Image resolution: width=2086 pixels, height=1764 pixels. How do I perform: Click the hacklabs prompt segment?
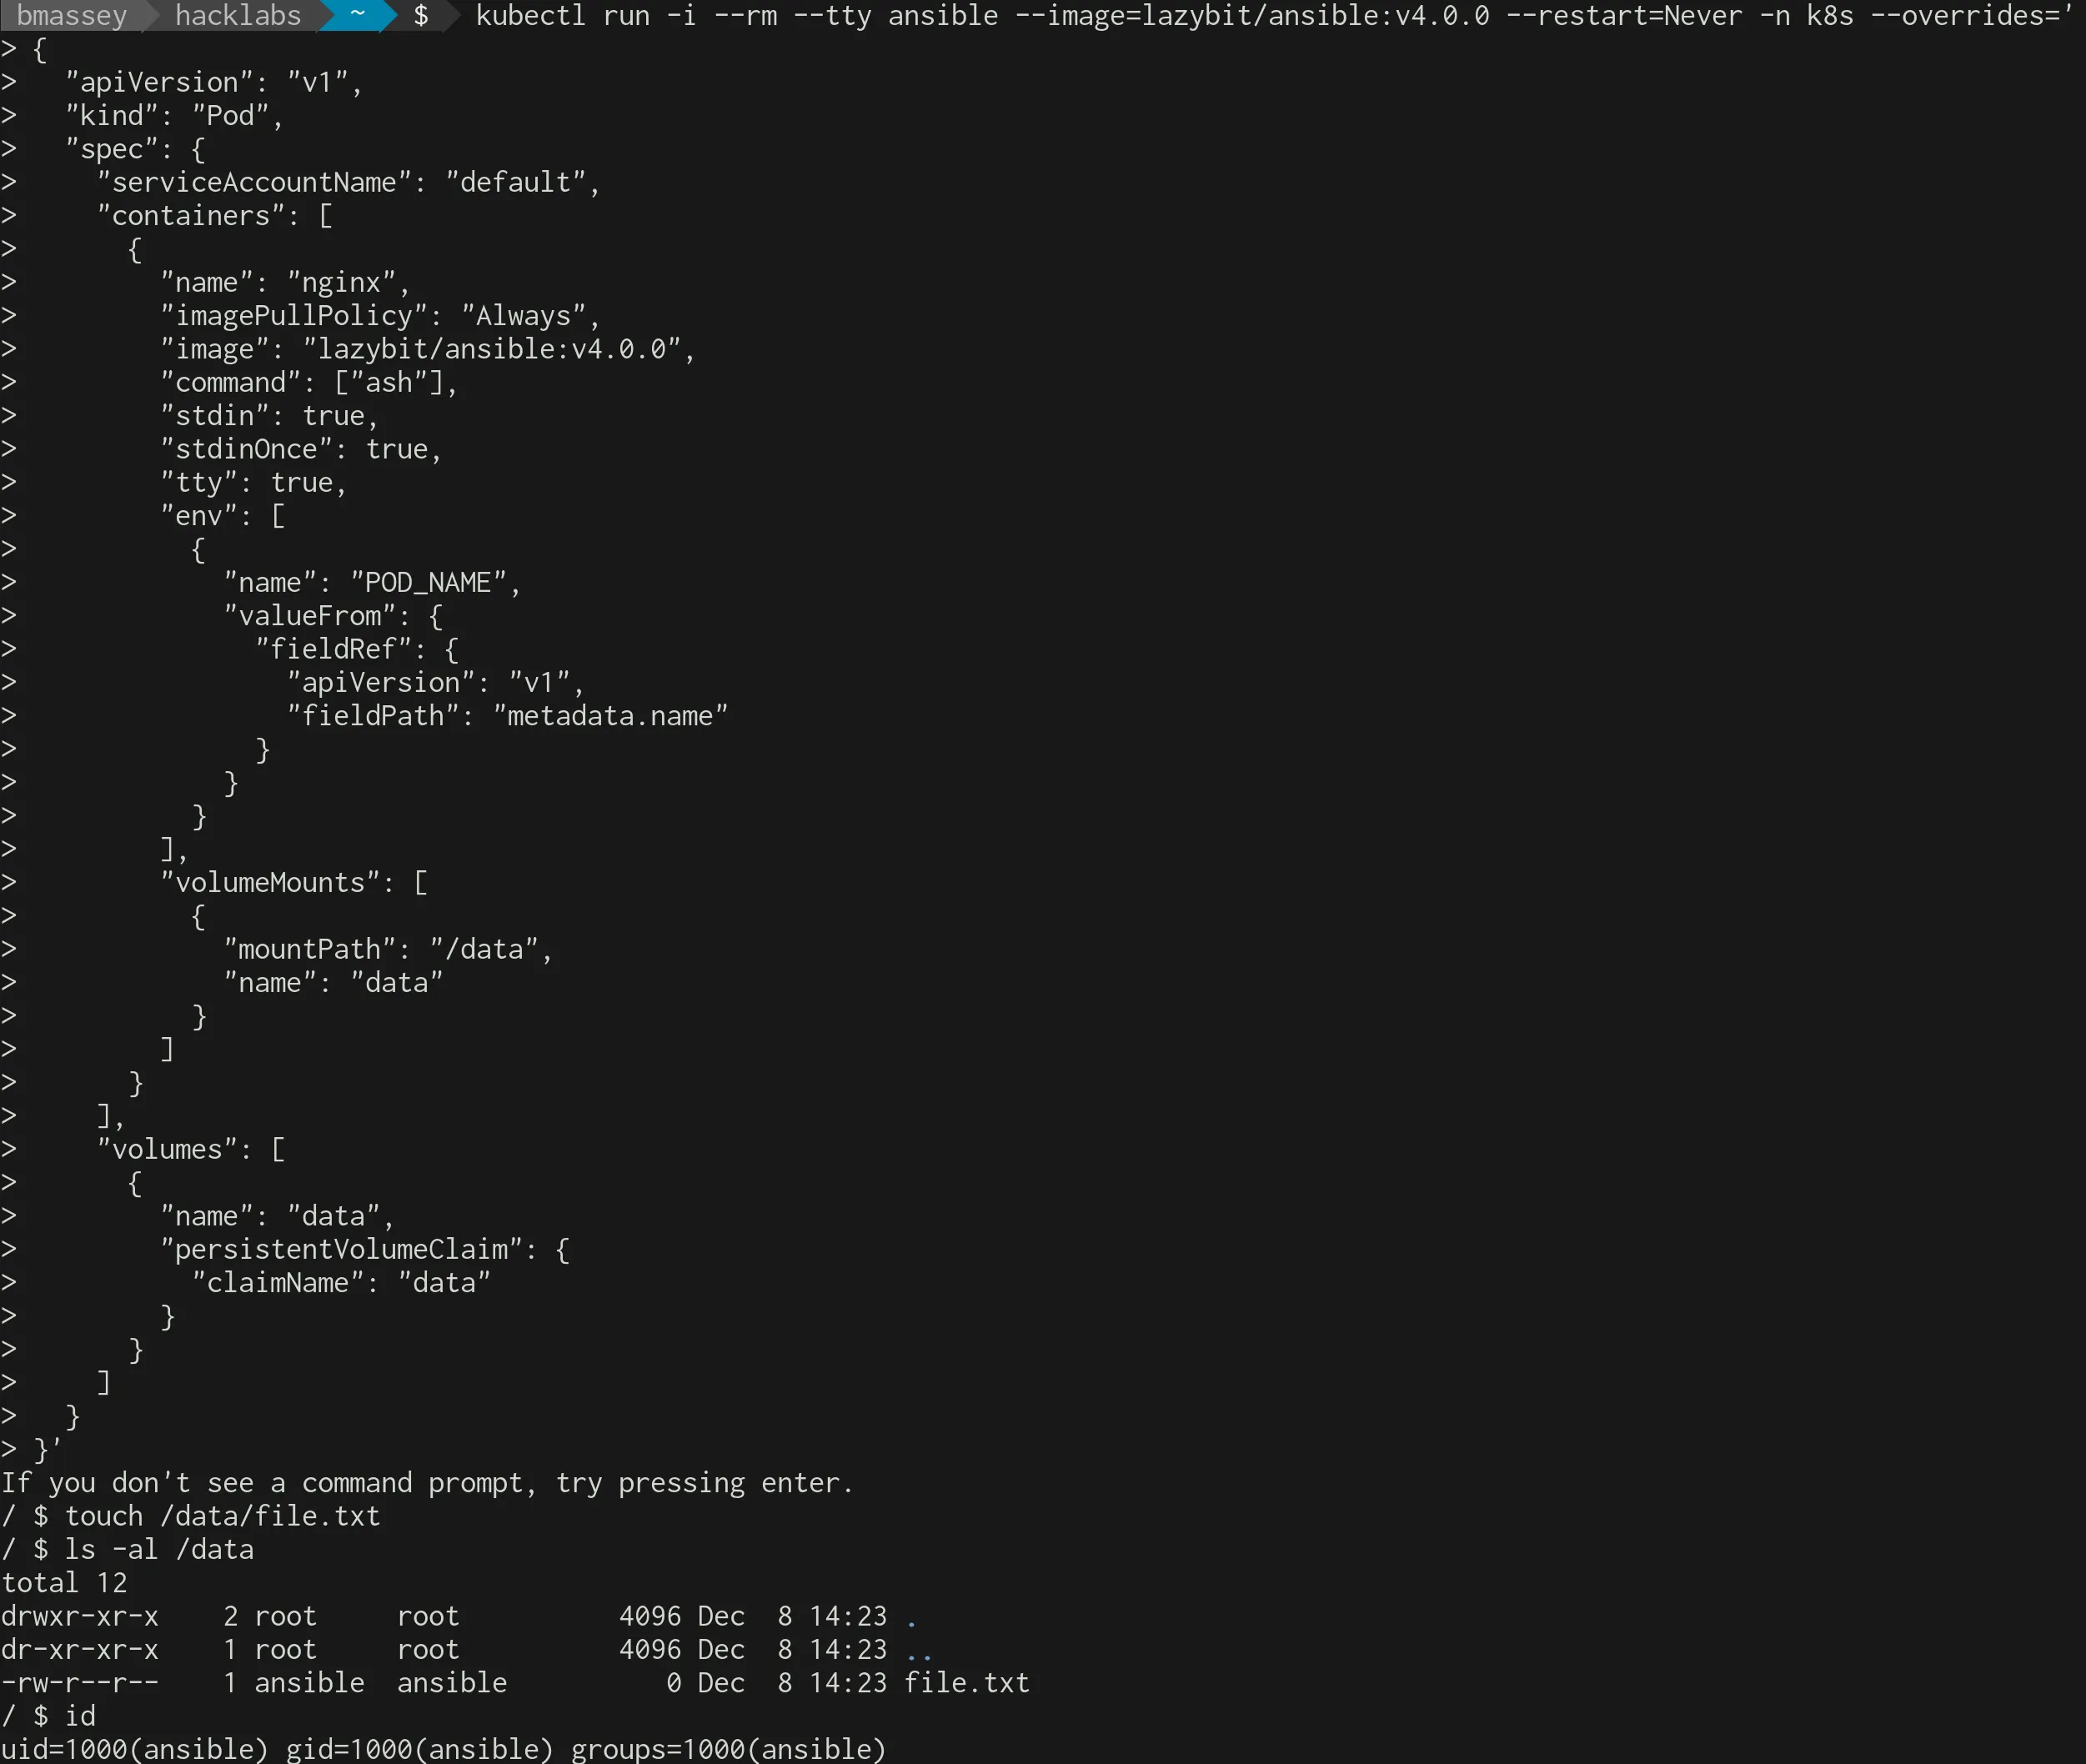237,16
